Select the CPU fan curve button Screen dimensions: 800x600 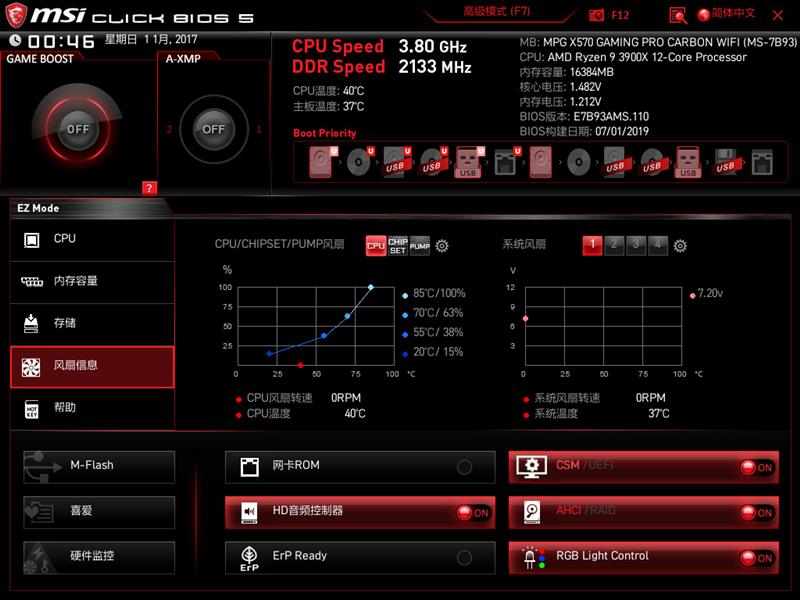376,243
